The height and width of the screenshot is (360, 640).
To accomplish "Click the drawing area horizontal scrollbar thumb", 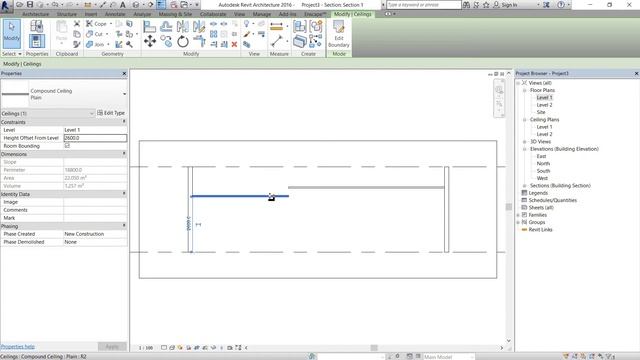I will (x=374, y=348).
